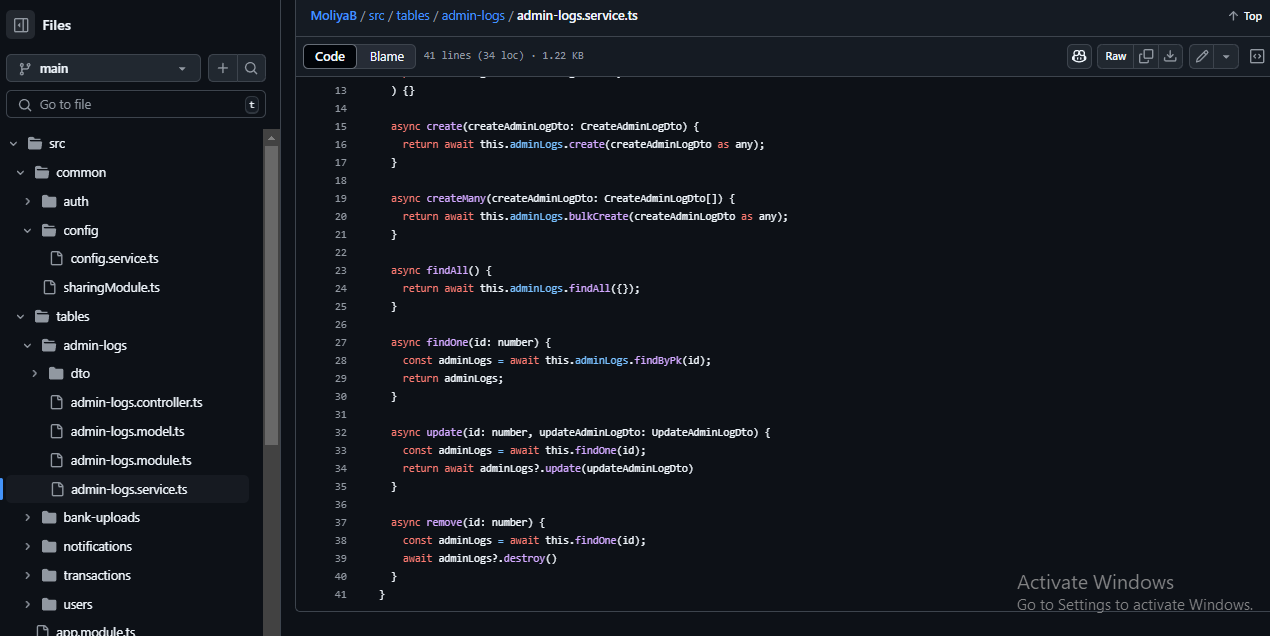This screenshot has height=636, width=1270.
Task: Switch to Blame view
Action: click(x=386, y=56)
